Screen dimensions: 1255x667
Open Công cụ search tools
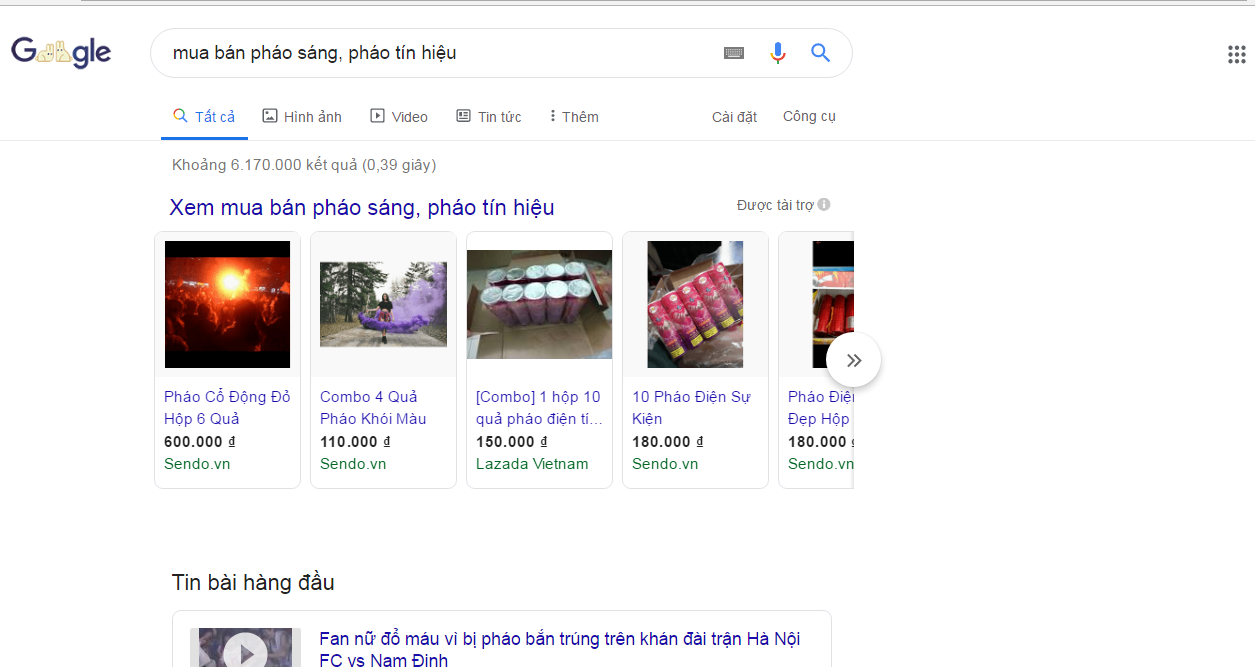click(x=809, y=117)
